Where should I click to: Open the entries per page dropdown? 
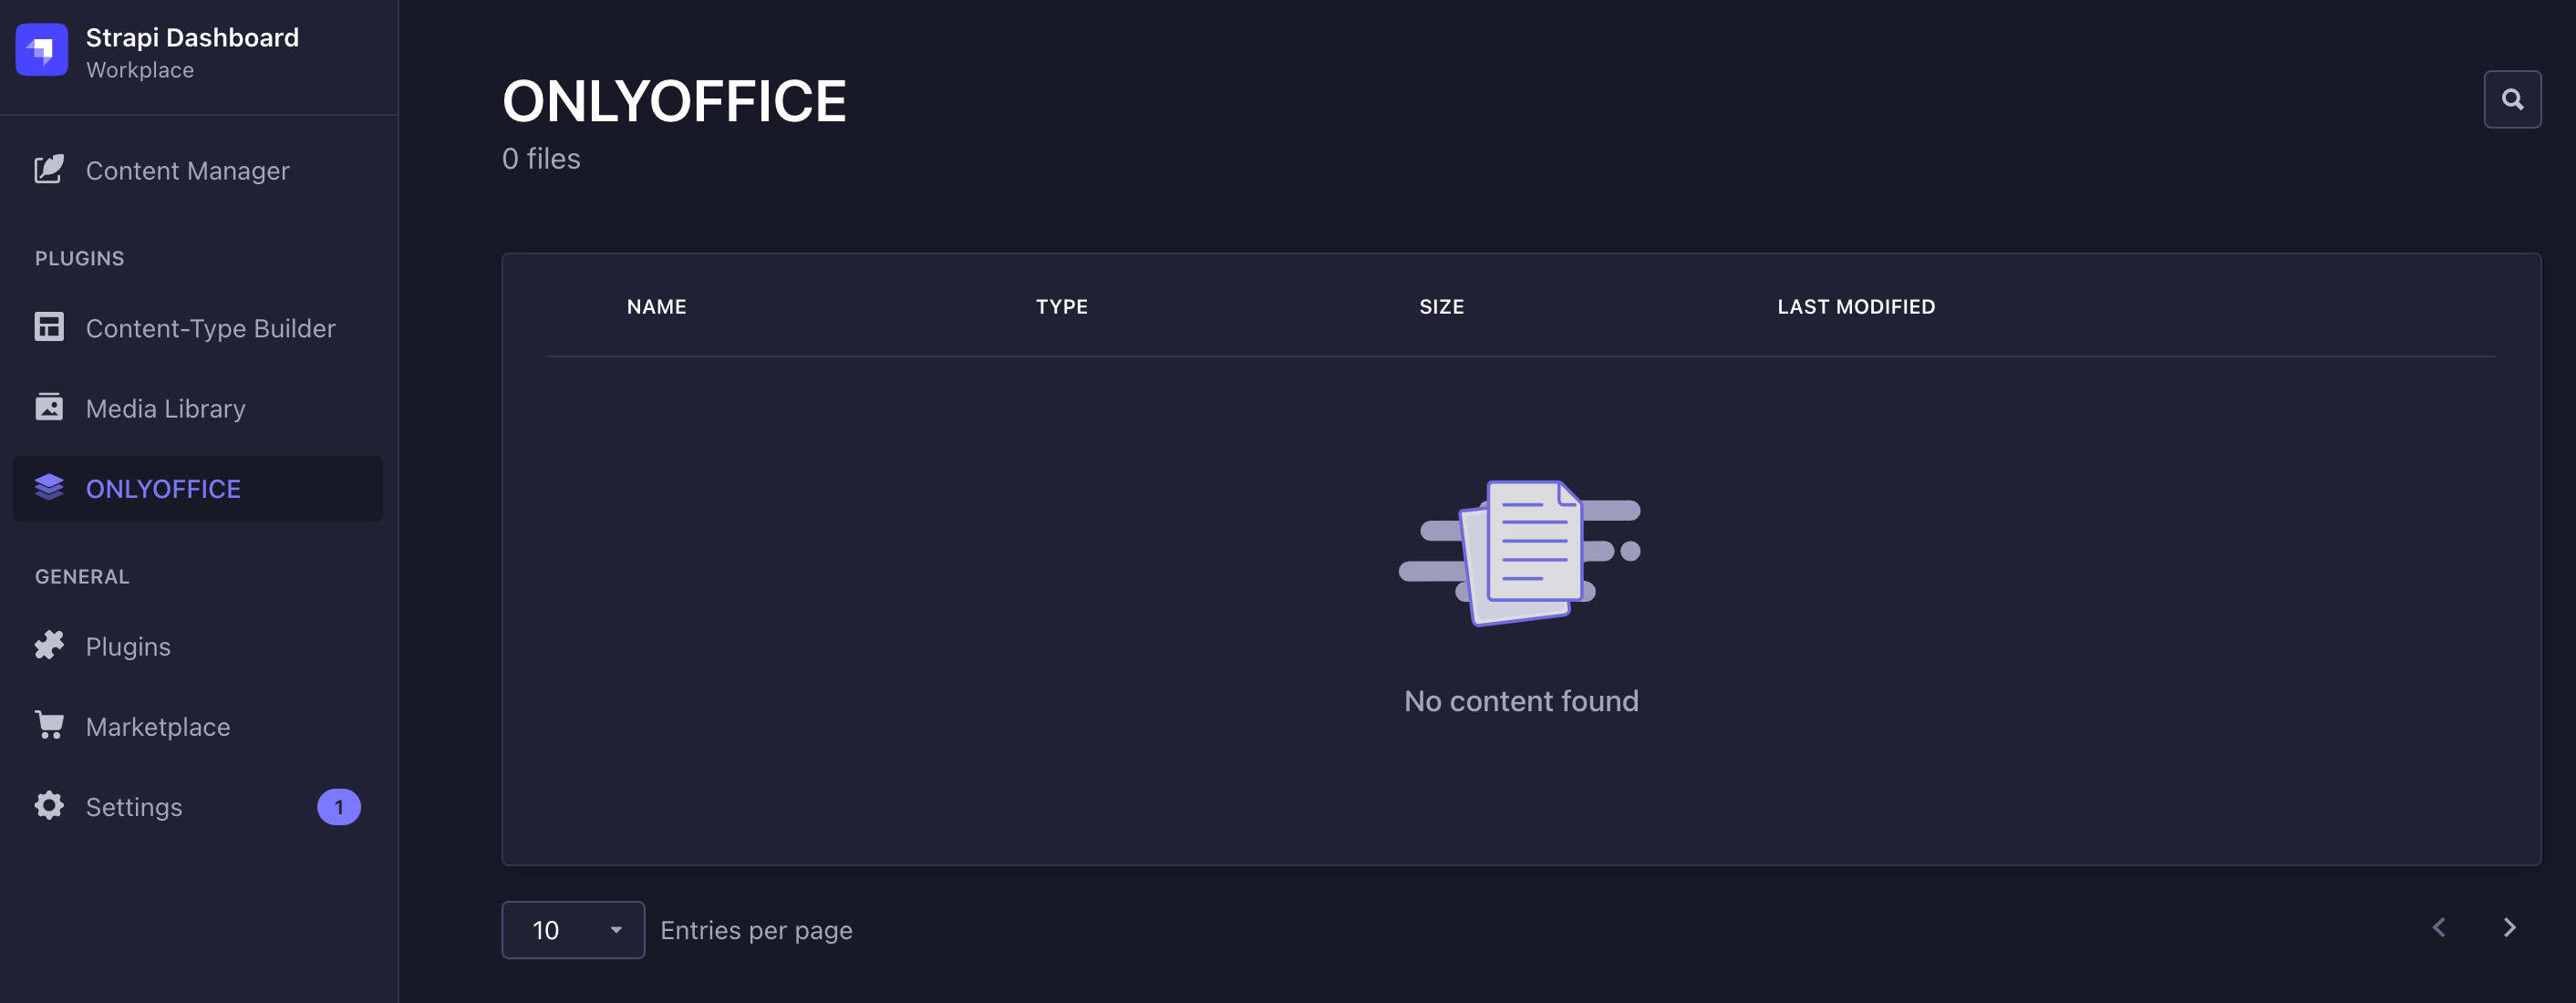pos(573,930)
